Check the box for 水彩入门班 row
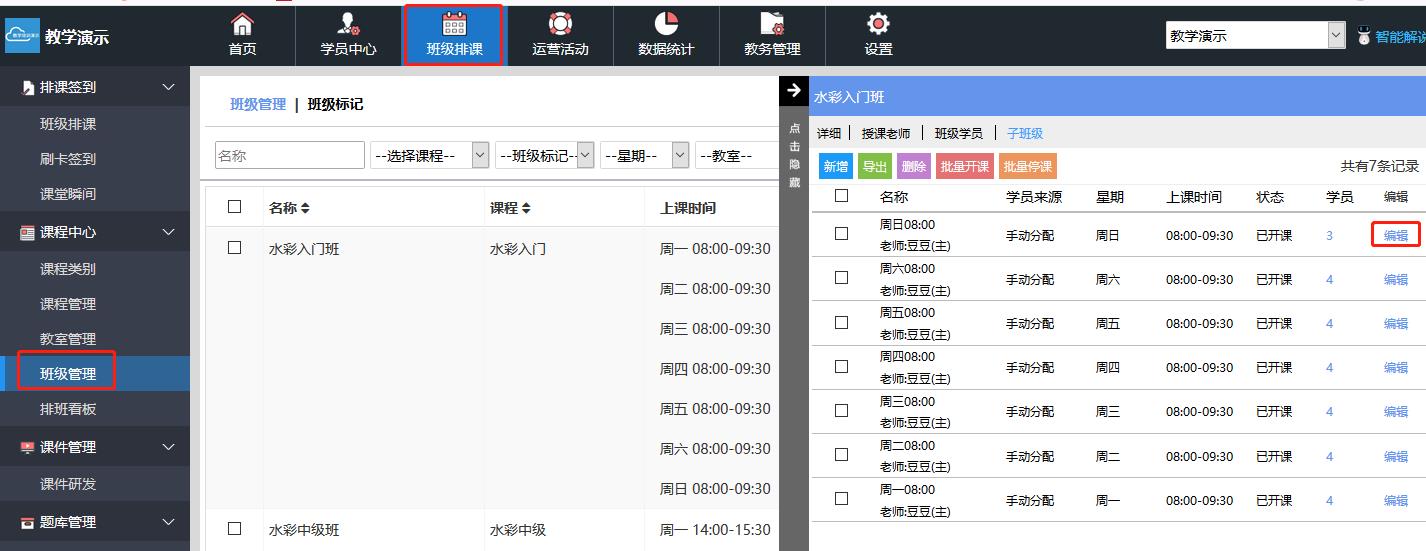The width and height of the screenshot is (1426, 551). pyautogui.click(x=235, y=248)
